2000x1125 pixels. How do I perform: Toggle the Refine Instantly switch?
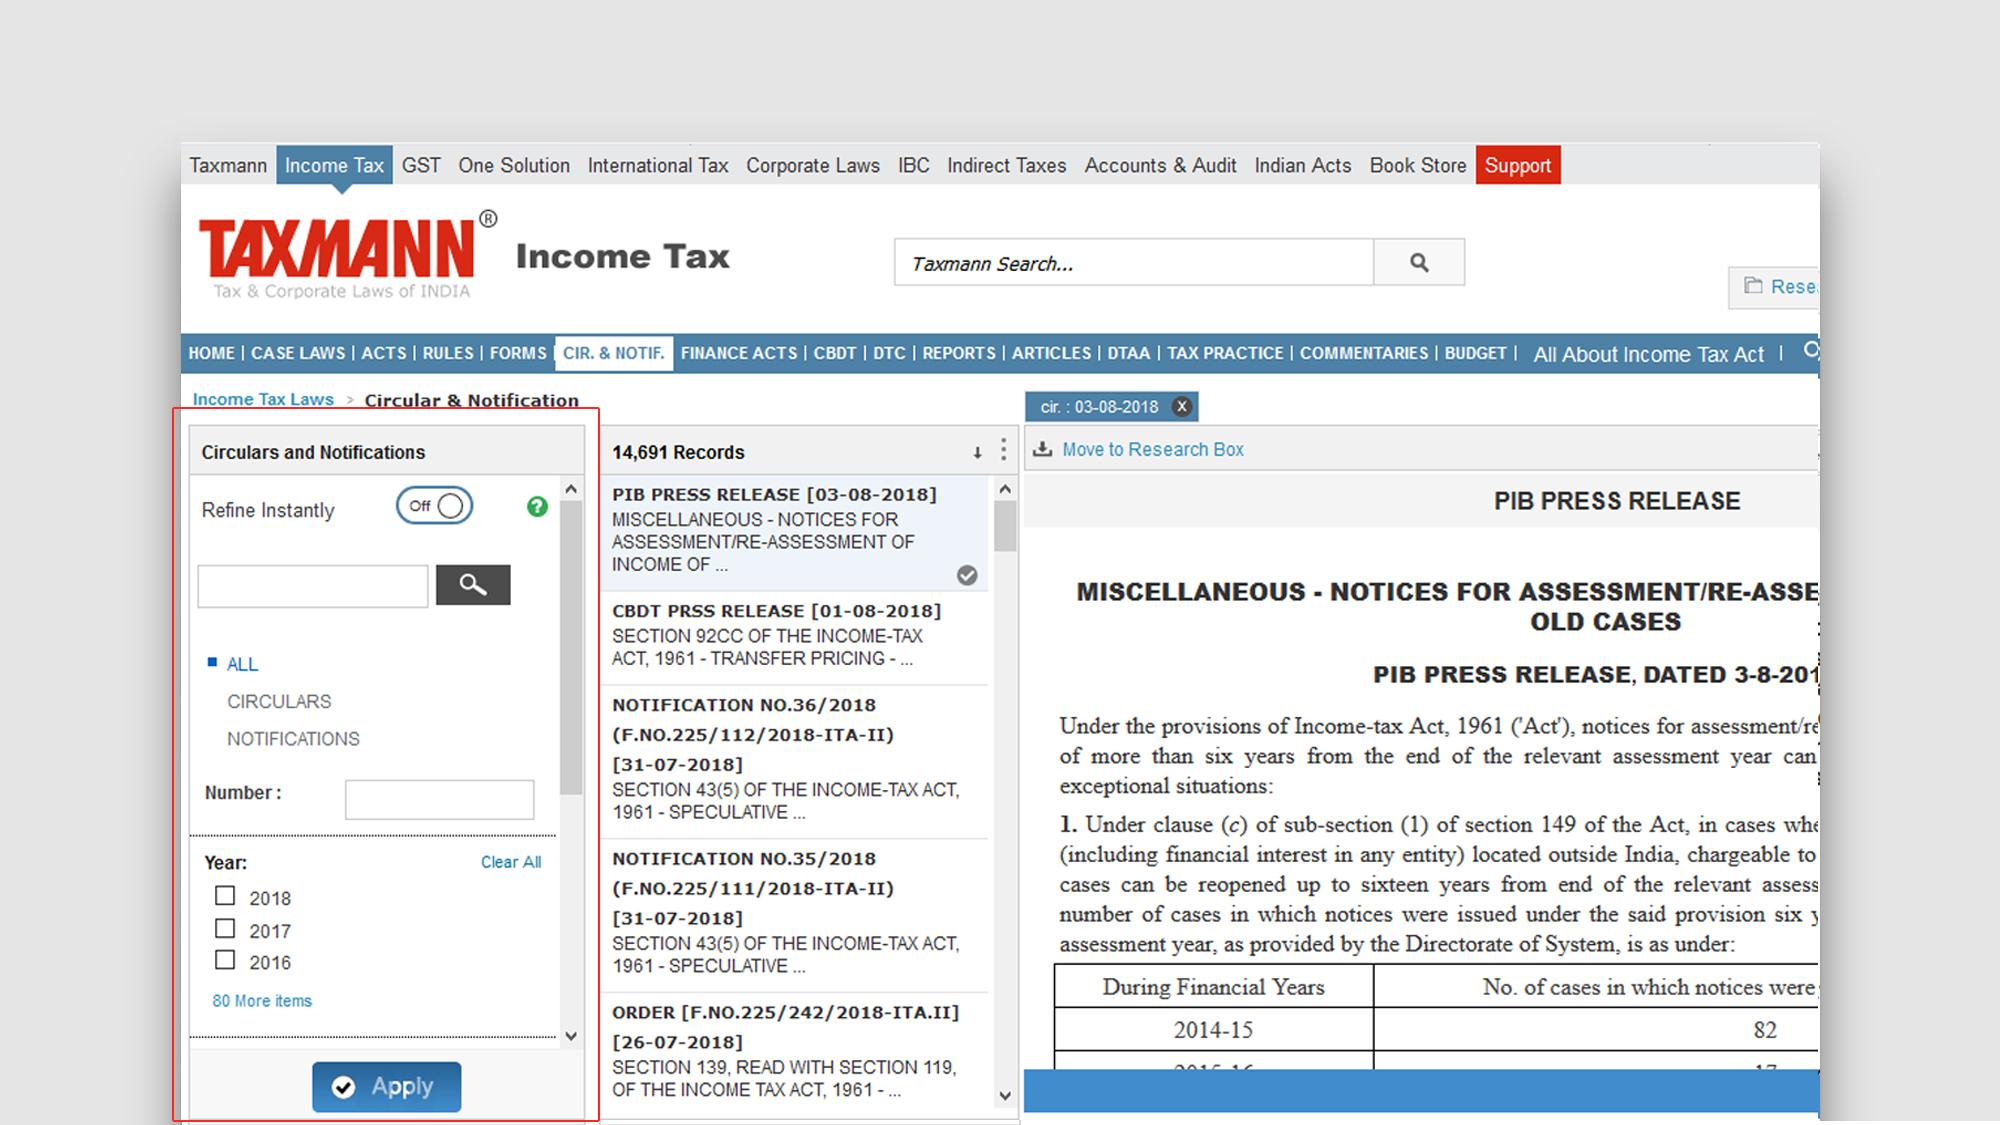click(x=434, y=506)
